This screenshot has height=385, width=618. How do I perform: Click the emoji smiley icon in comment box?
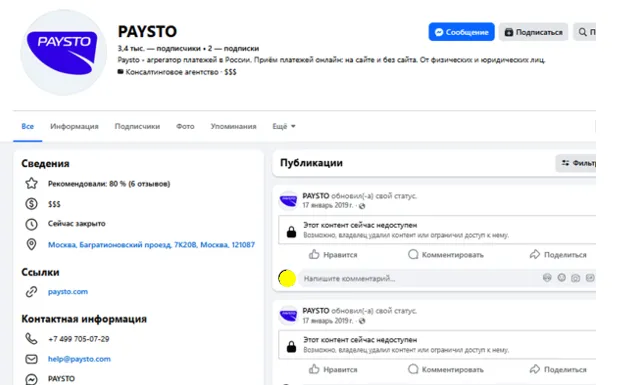pos(562,278)
